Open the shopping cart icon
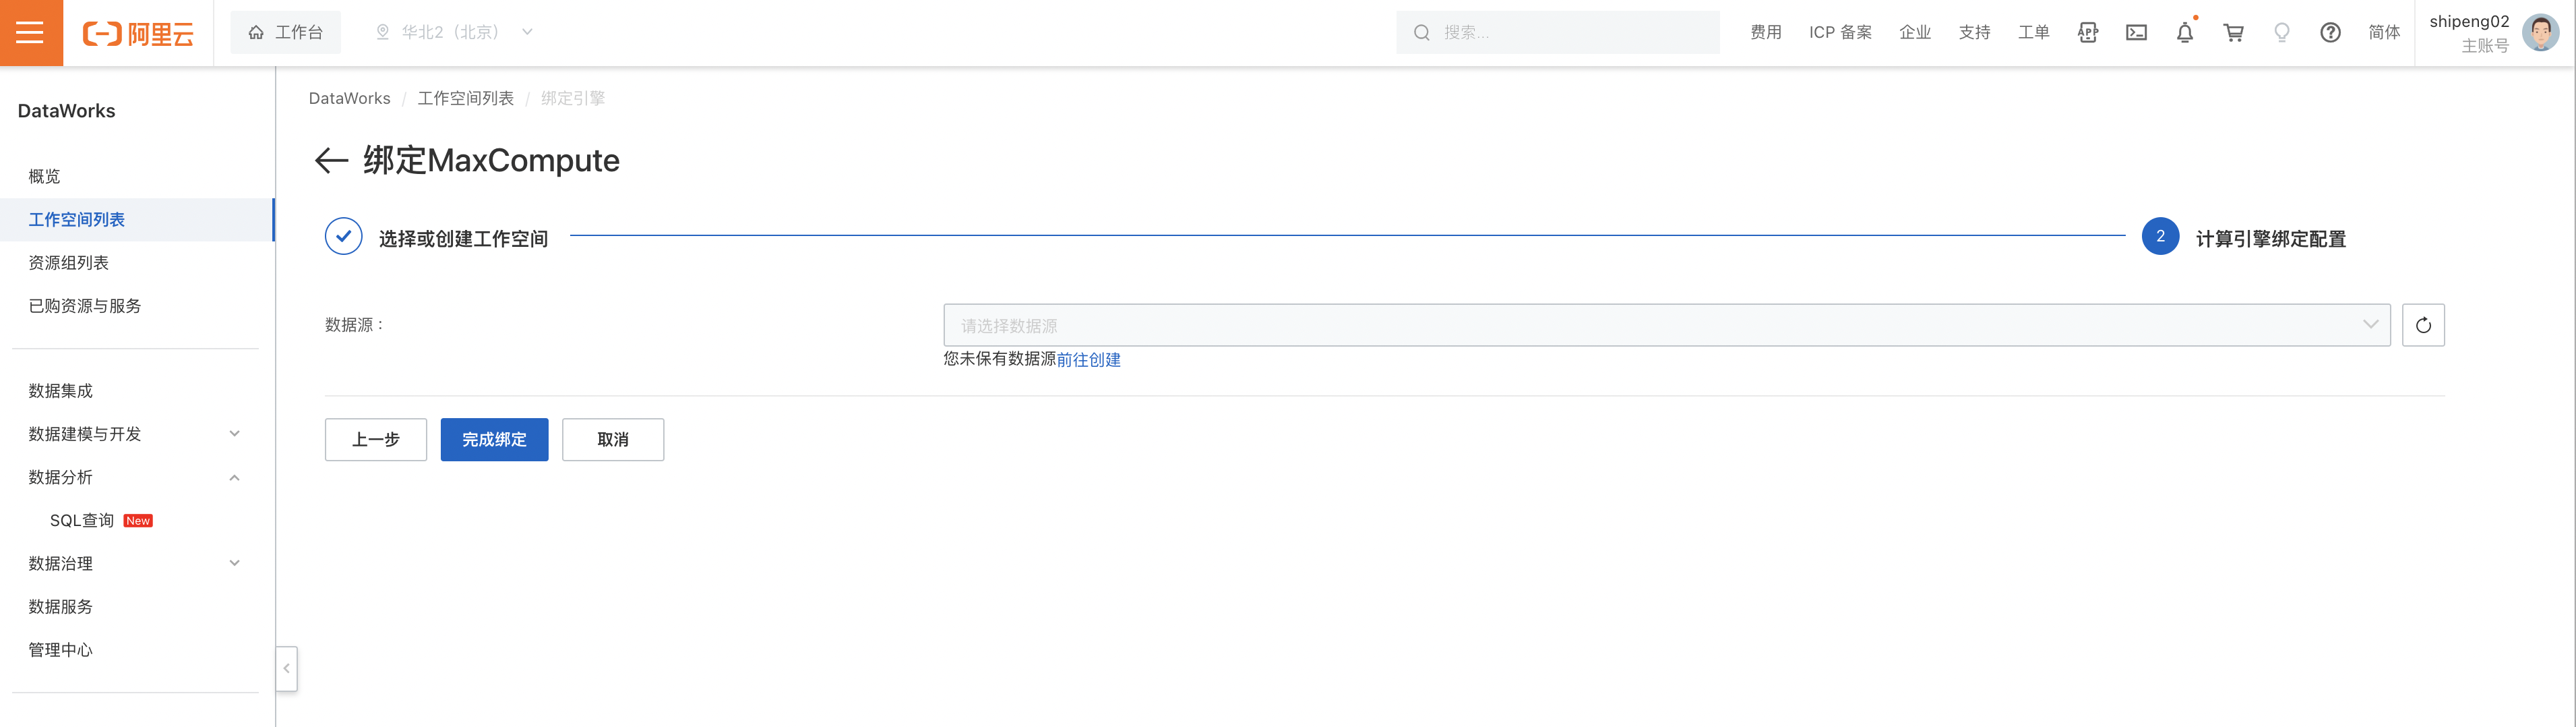 click(2233, 33)
